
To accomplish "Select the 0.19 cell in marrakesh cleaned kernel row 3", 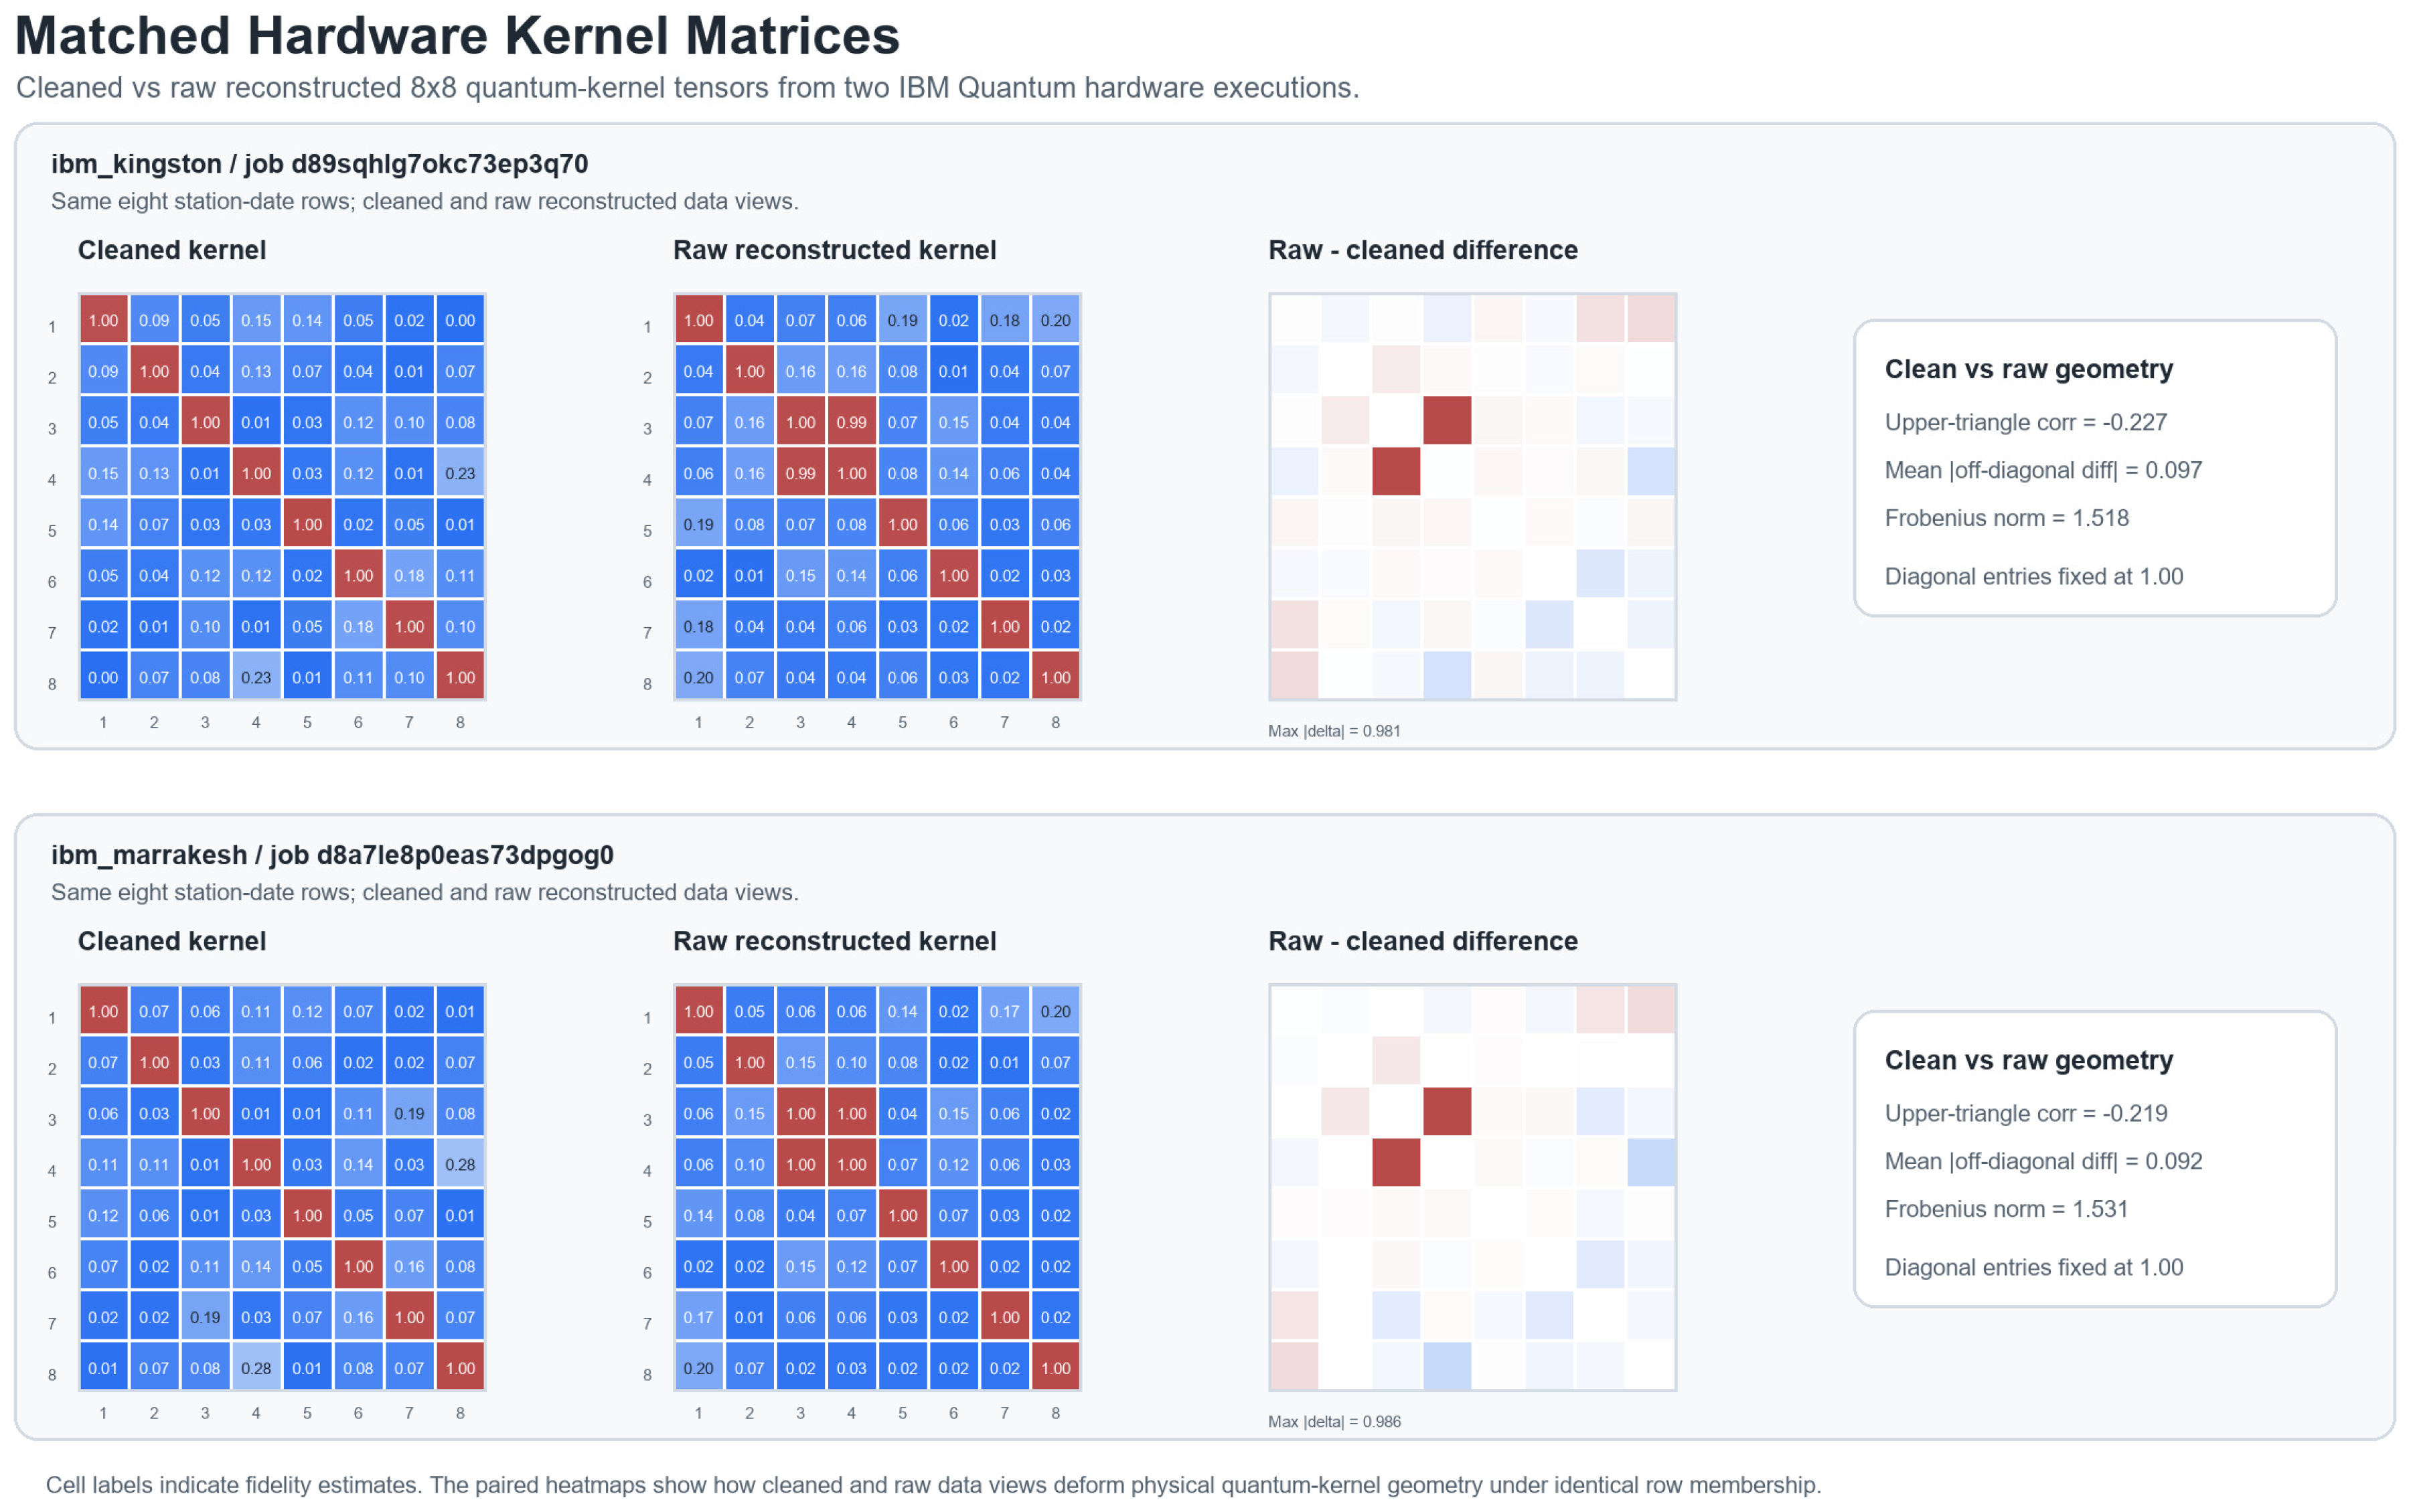I will click(x=409, y=1113).
